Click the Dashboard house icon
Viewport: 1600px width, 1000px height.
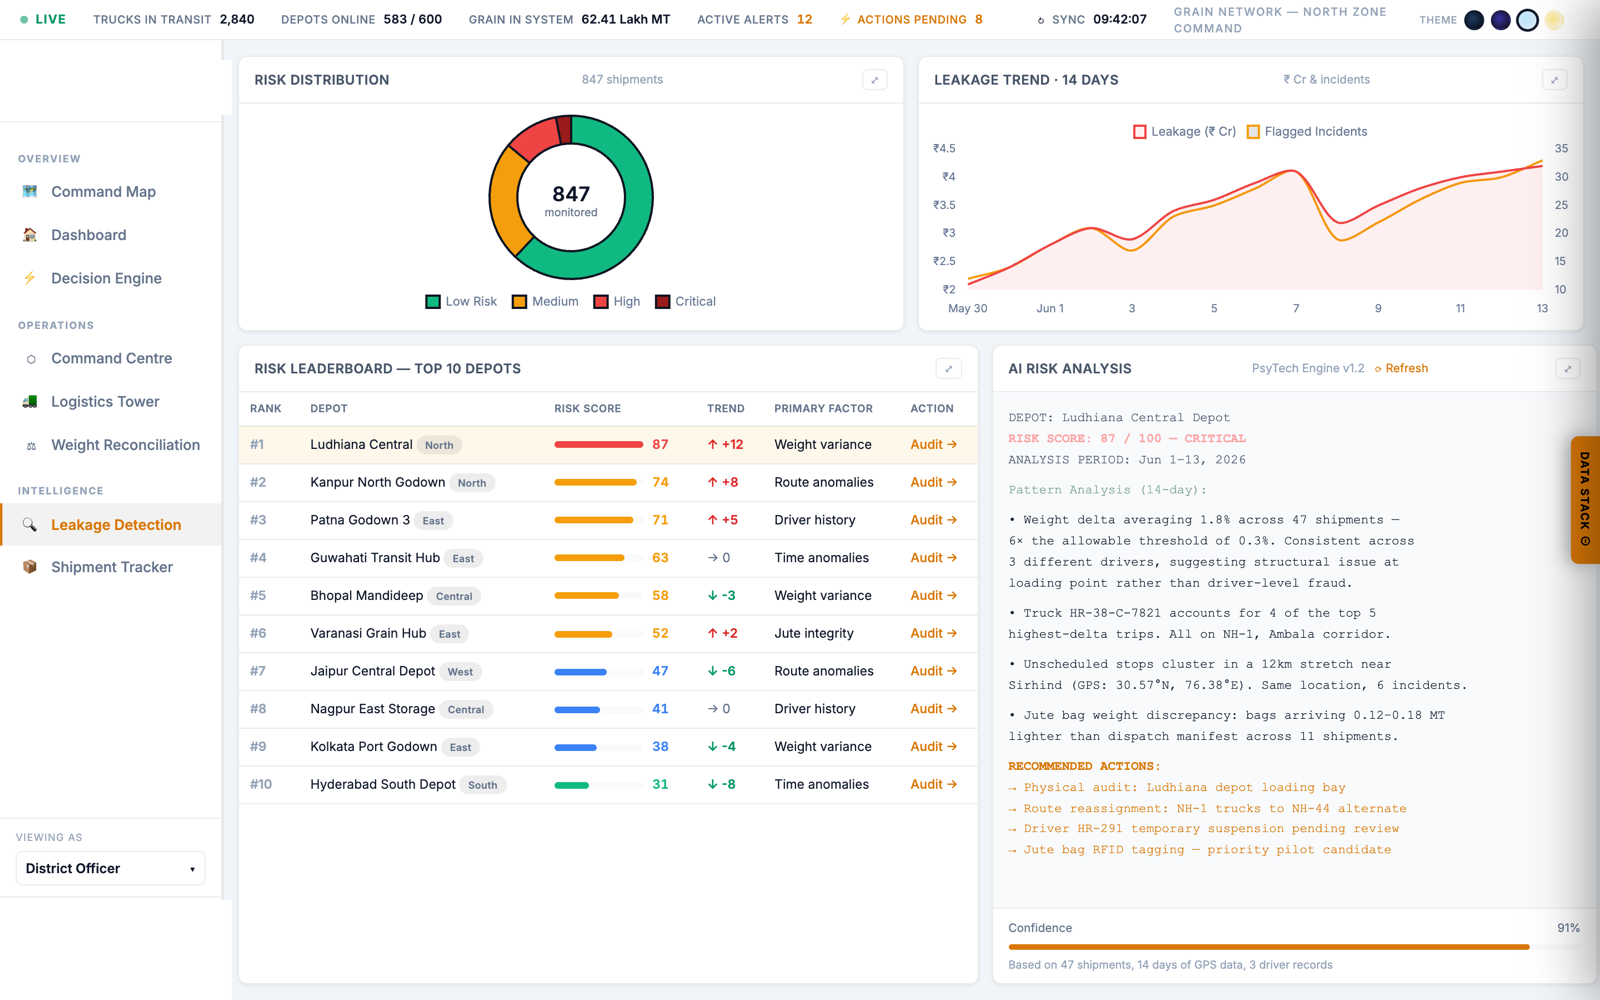pos(30,235)
